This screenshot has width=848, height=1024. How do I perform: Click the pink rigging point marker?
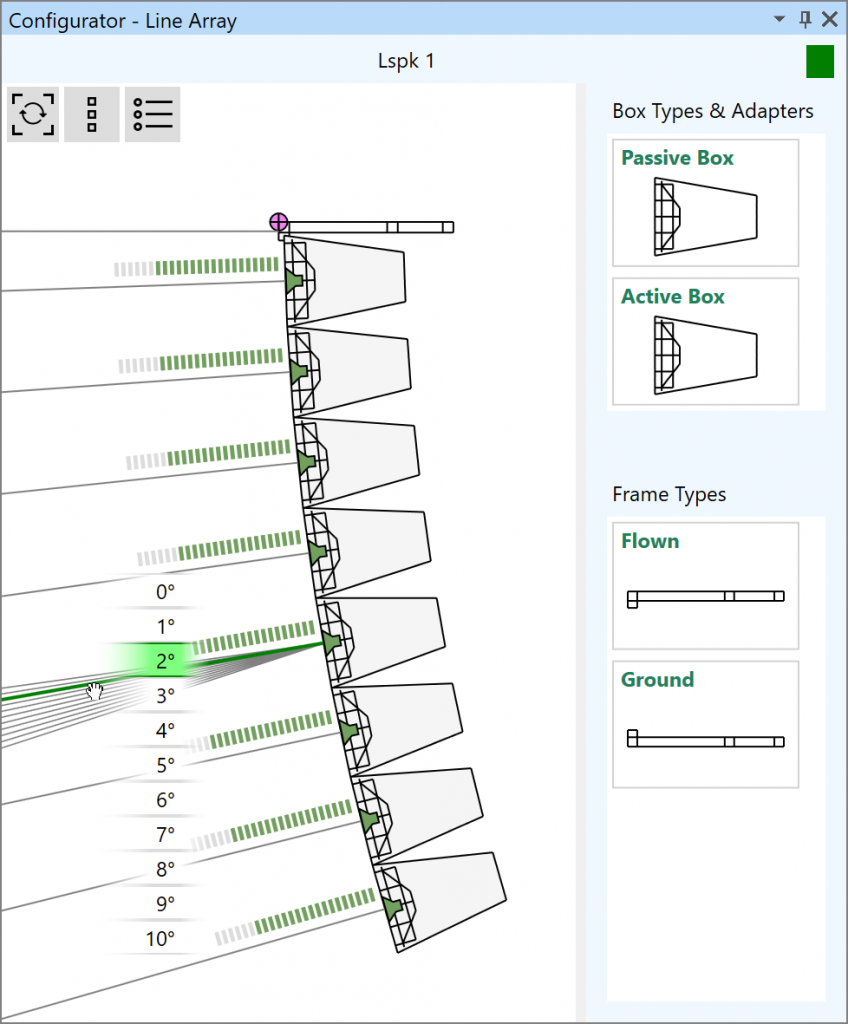click(x=278, y=222)
